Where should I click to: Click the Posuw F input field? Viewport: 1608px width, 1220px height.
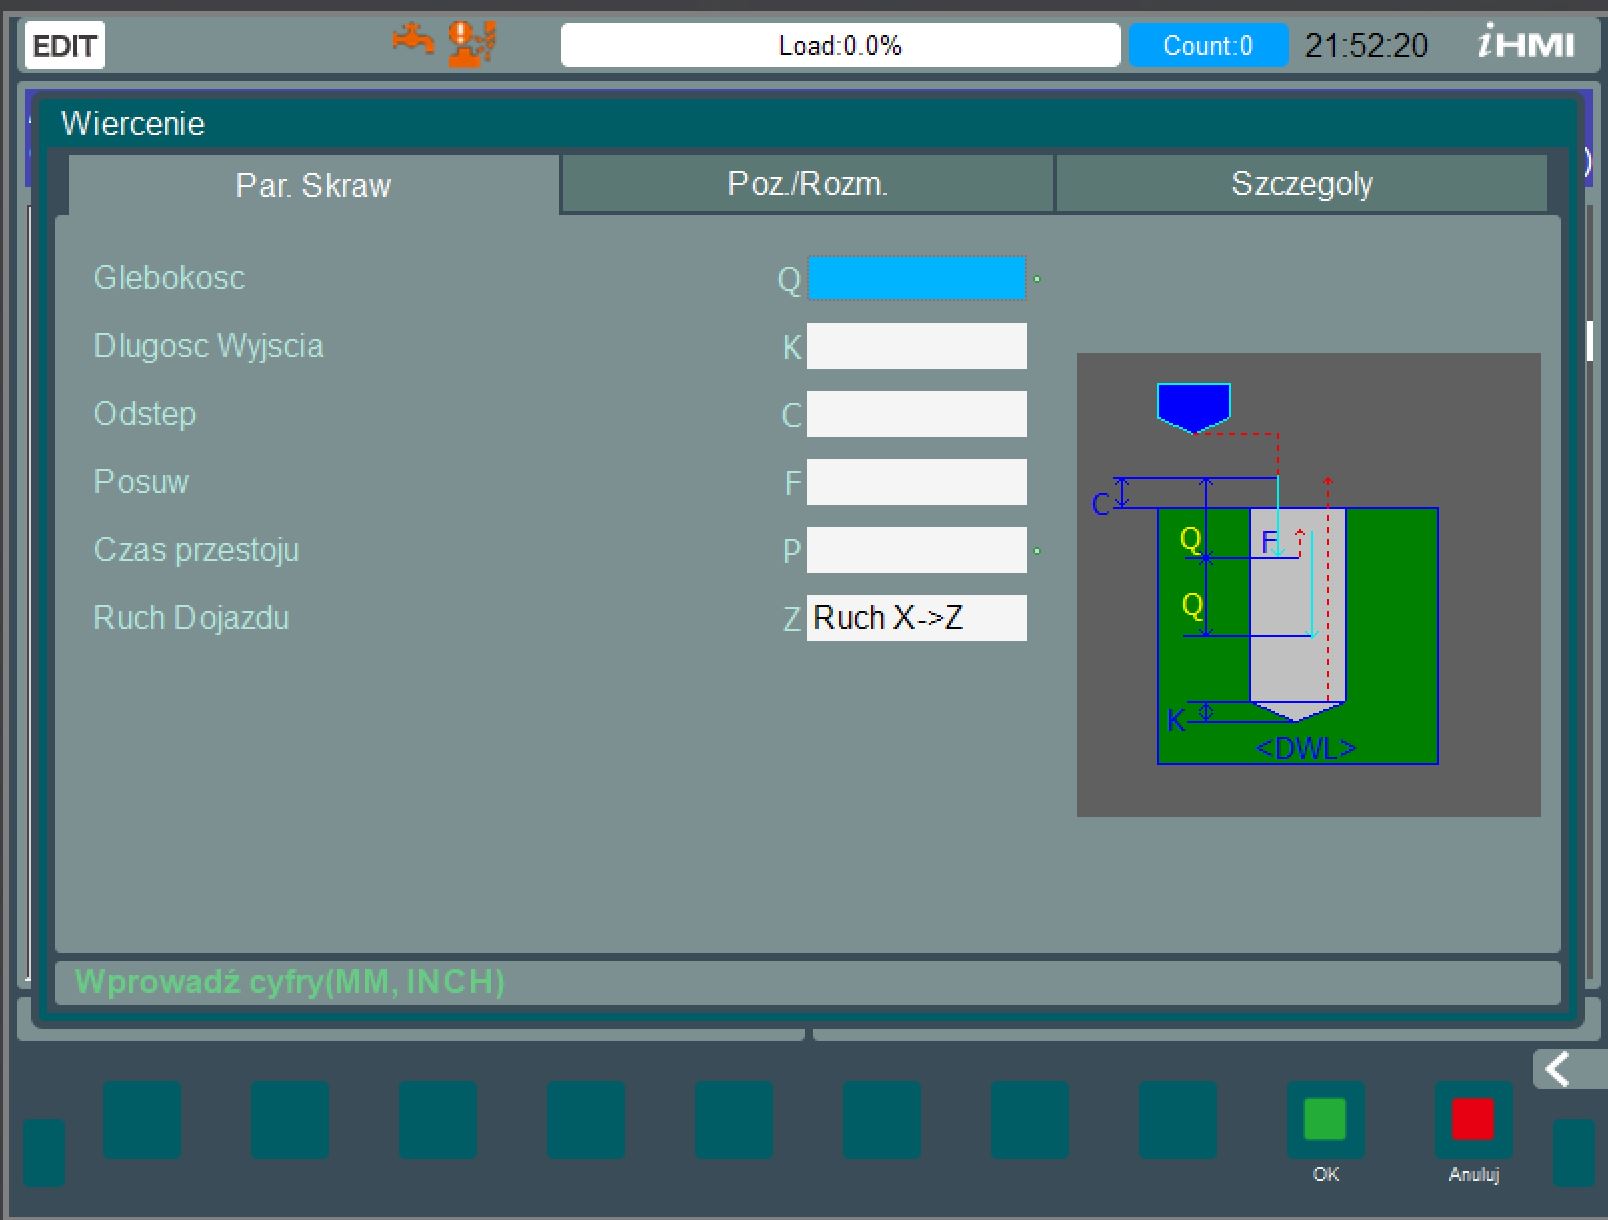pyautogui.click(x=916, y=482)
